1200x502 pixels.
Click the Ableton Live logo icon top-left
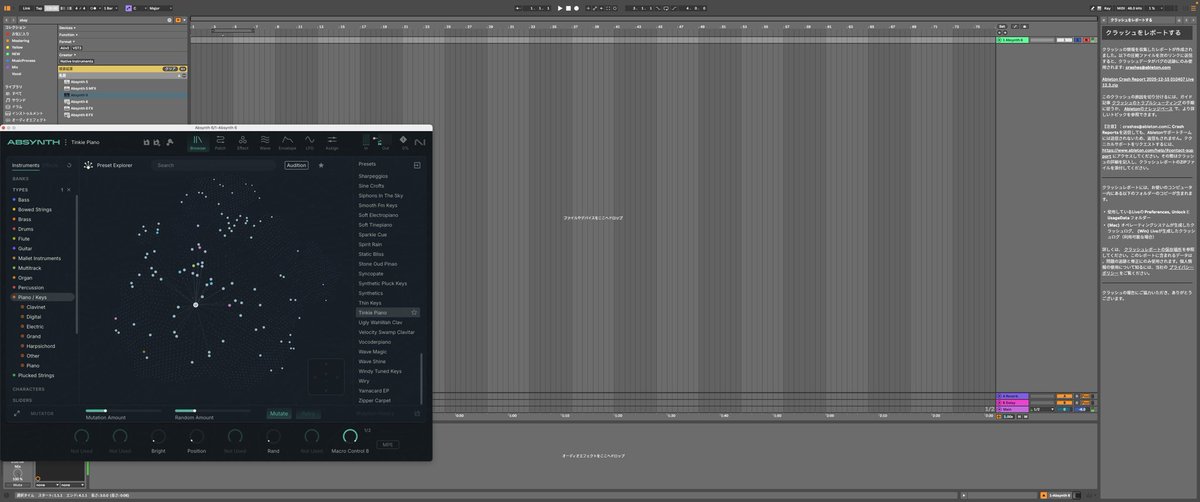click(x=7, y=8)
